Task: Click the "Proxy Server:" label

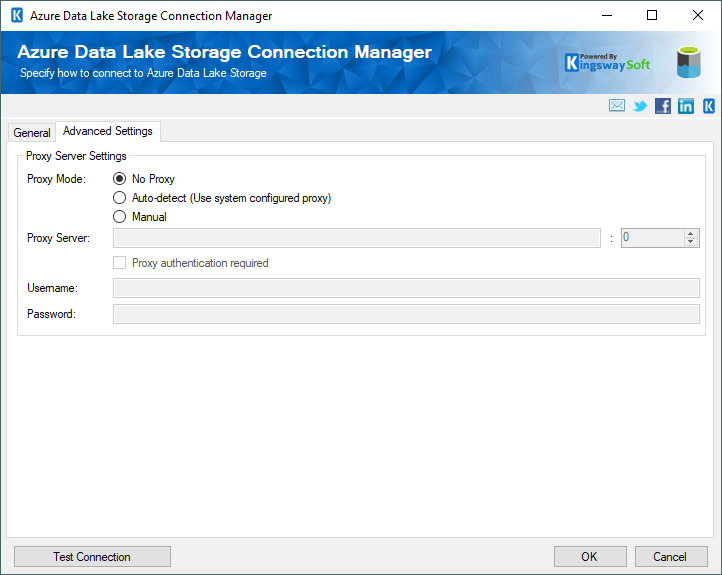Action: [58, 238]
